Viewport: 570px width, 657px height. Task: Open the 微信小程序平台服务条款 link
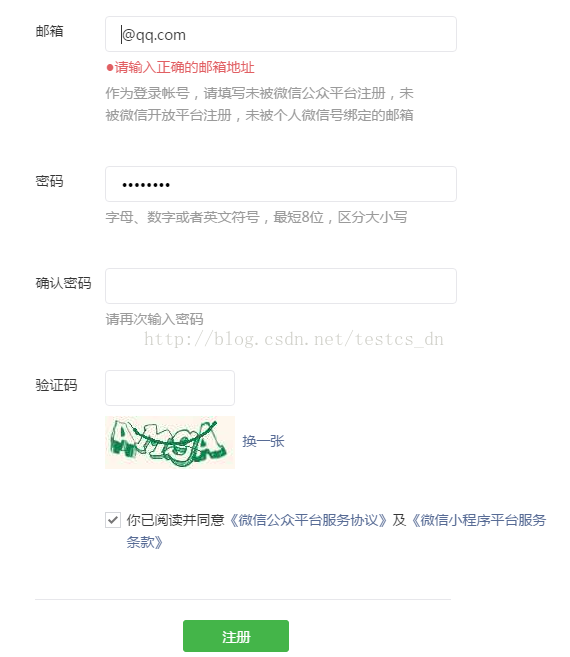pyautogui.click(x=479, y=520)
